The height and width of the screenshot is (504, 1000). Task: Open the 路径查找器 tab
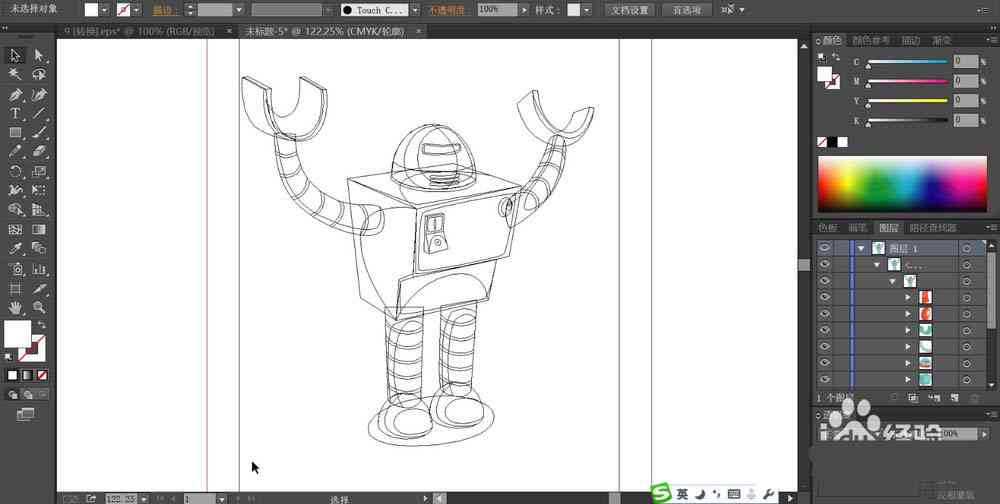[932, 228]
